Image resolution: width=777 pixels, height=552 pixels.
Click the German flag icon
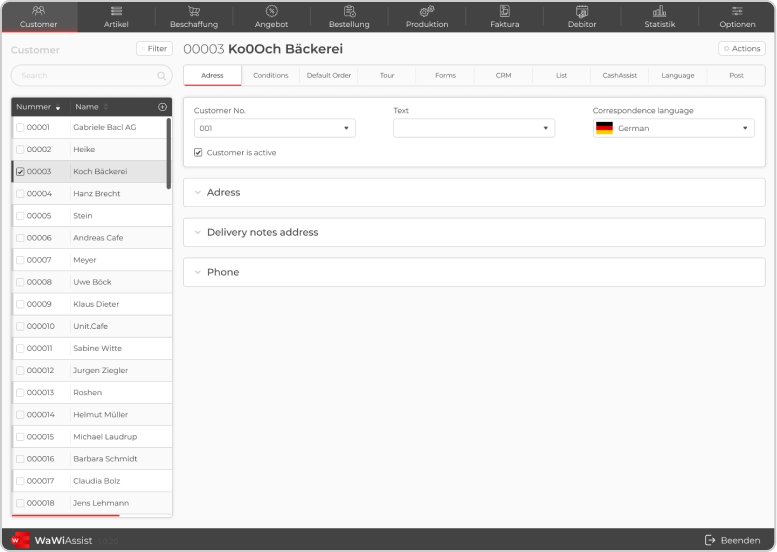(604, 128)
